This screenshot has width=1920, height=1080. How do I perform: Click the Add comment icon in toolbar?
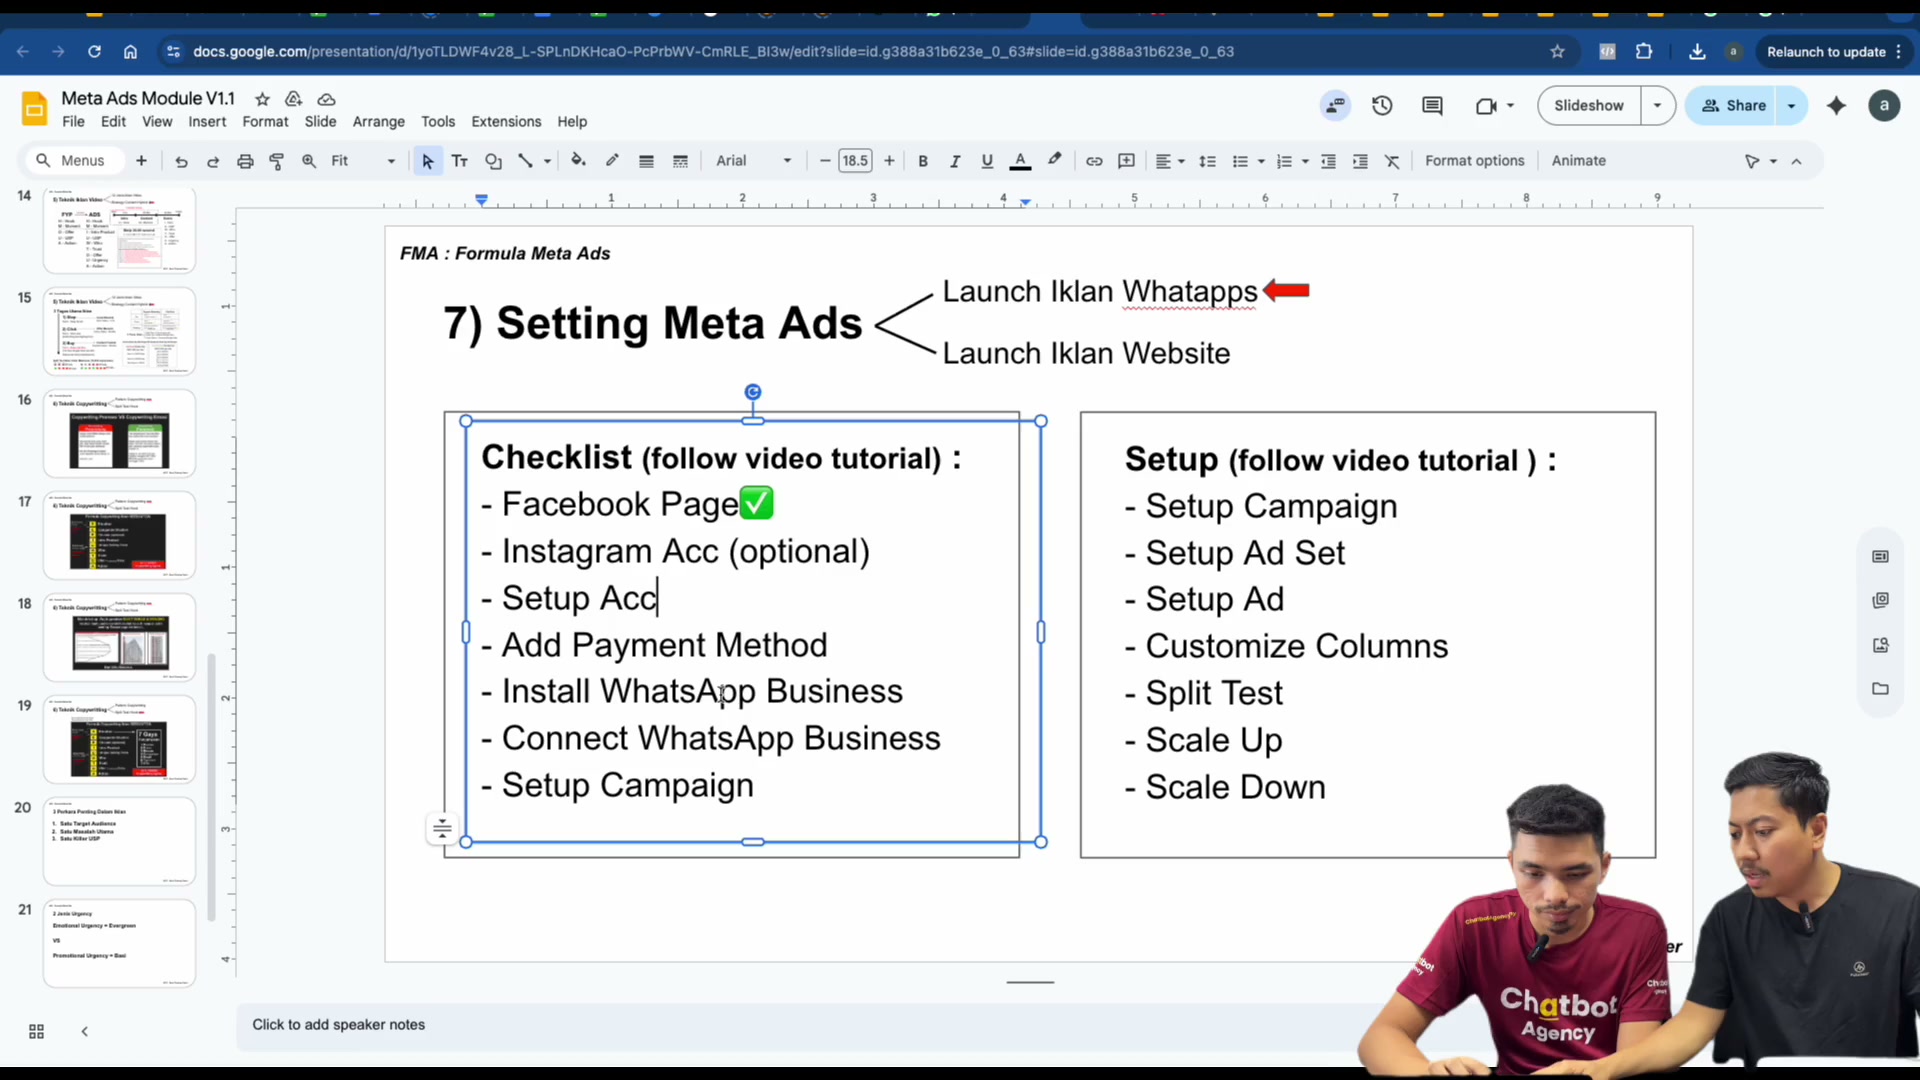[1126, 161]
